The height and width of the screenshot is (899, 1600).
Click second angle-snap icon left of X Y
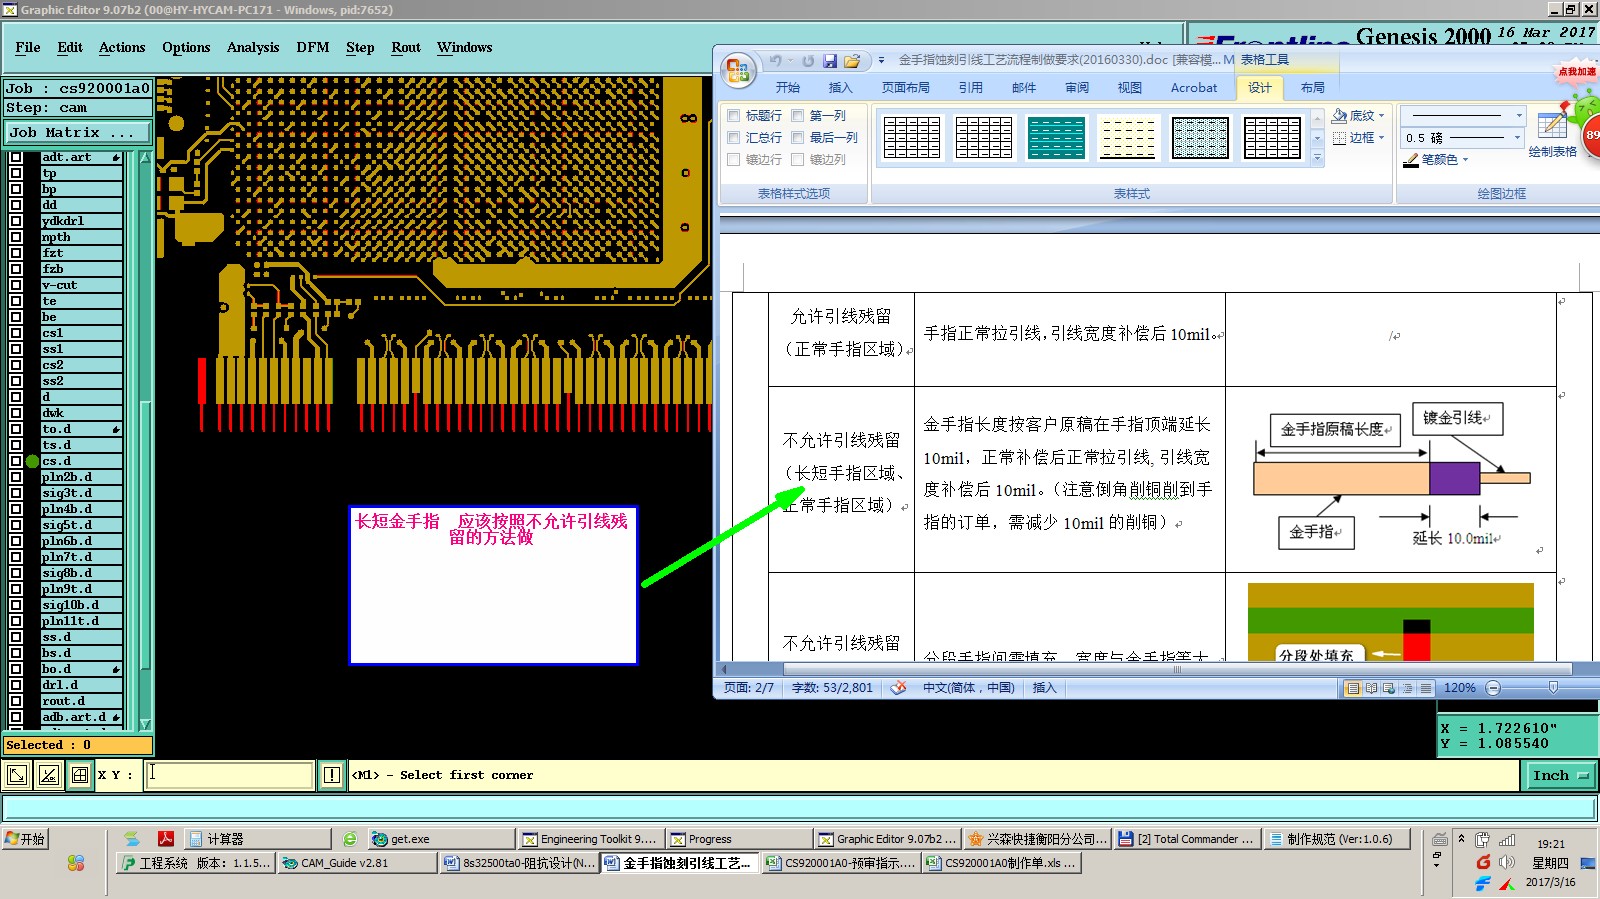pos(48,775)
